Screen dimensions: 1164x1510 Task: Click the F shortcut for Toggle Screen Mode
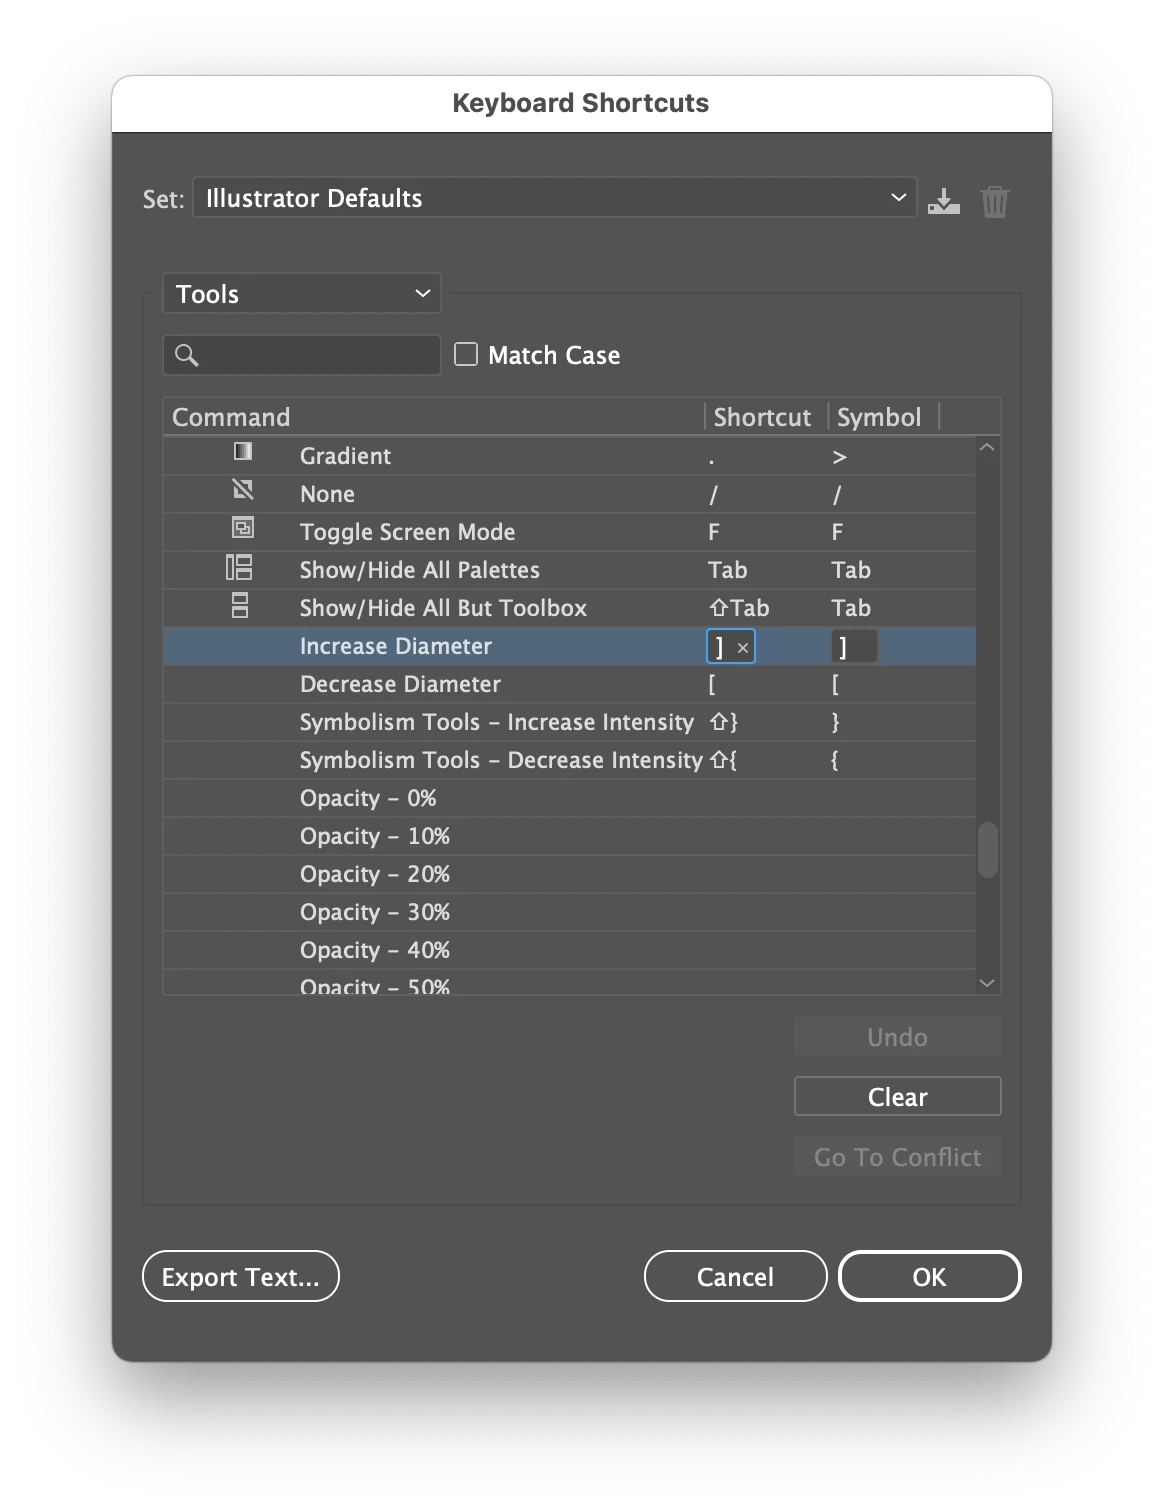714,532
